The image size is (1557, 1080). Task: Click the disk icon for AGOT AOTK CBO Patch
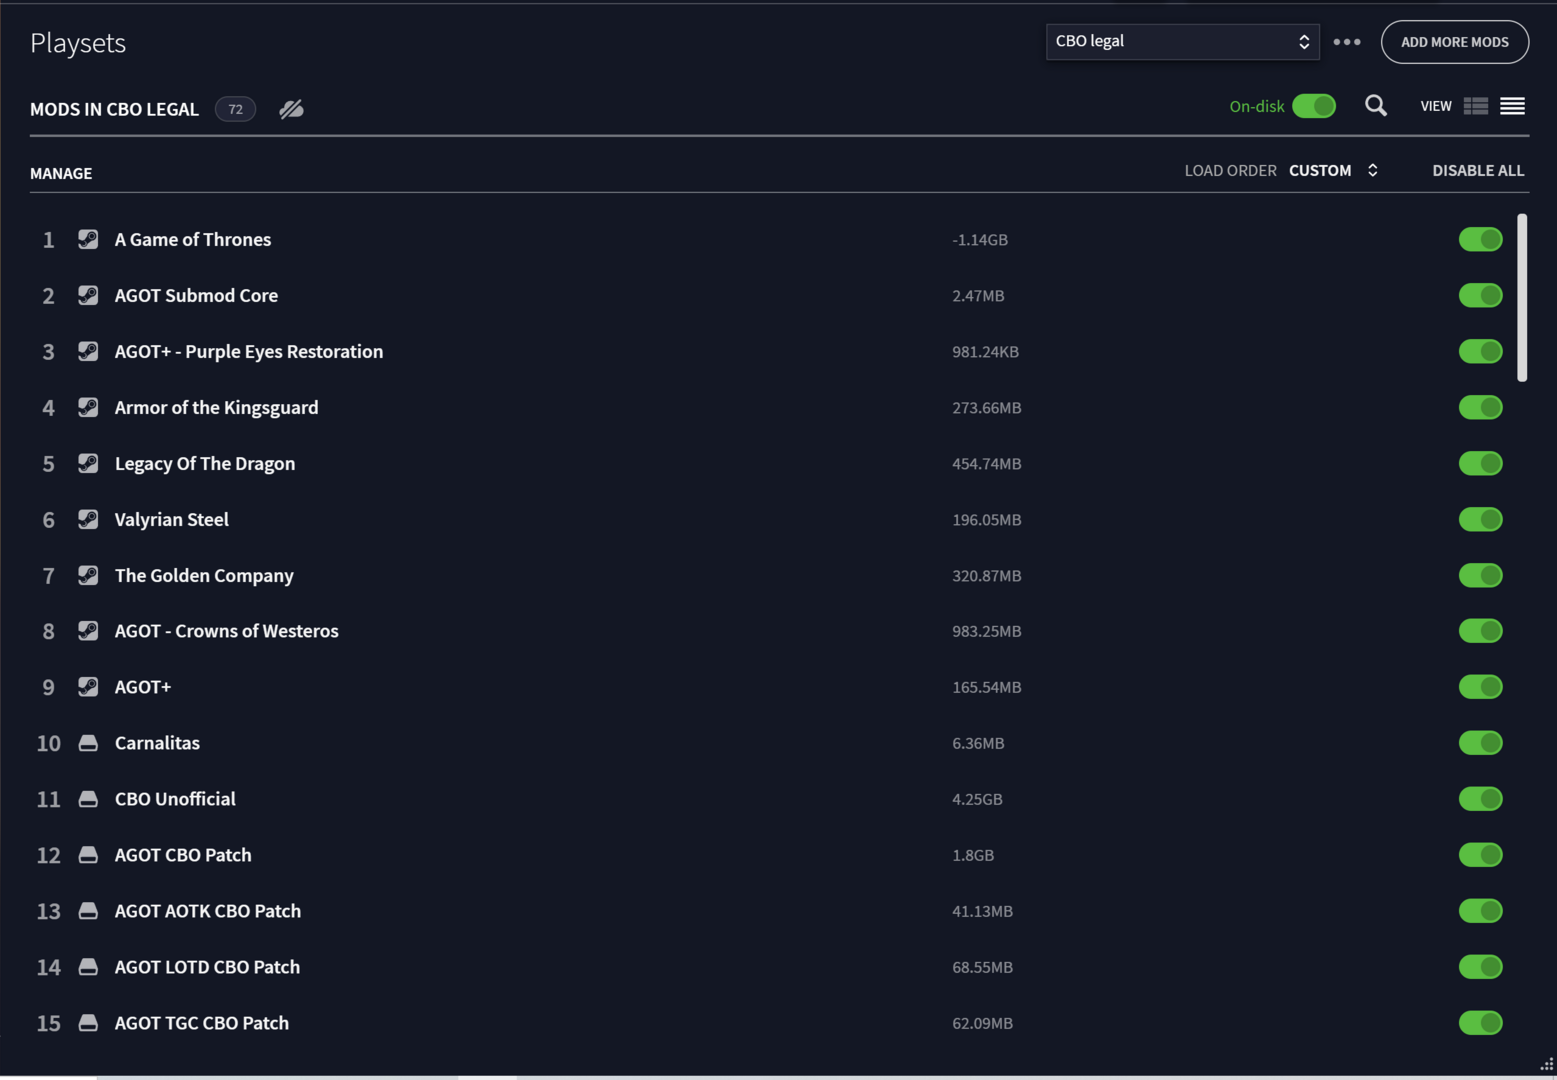tap(88, 911)
